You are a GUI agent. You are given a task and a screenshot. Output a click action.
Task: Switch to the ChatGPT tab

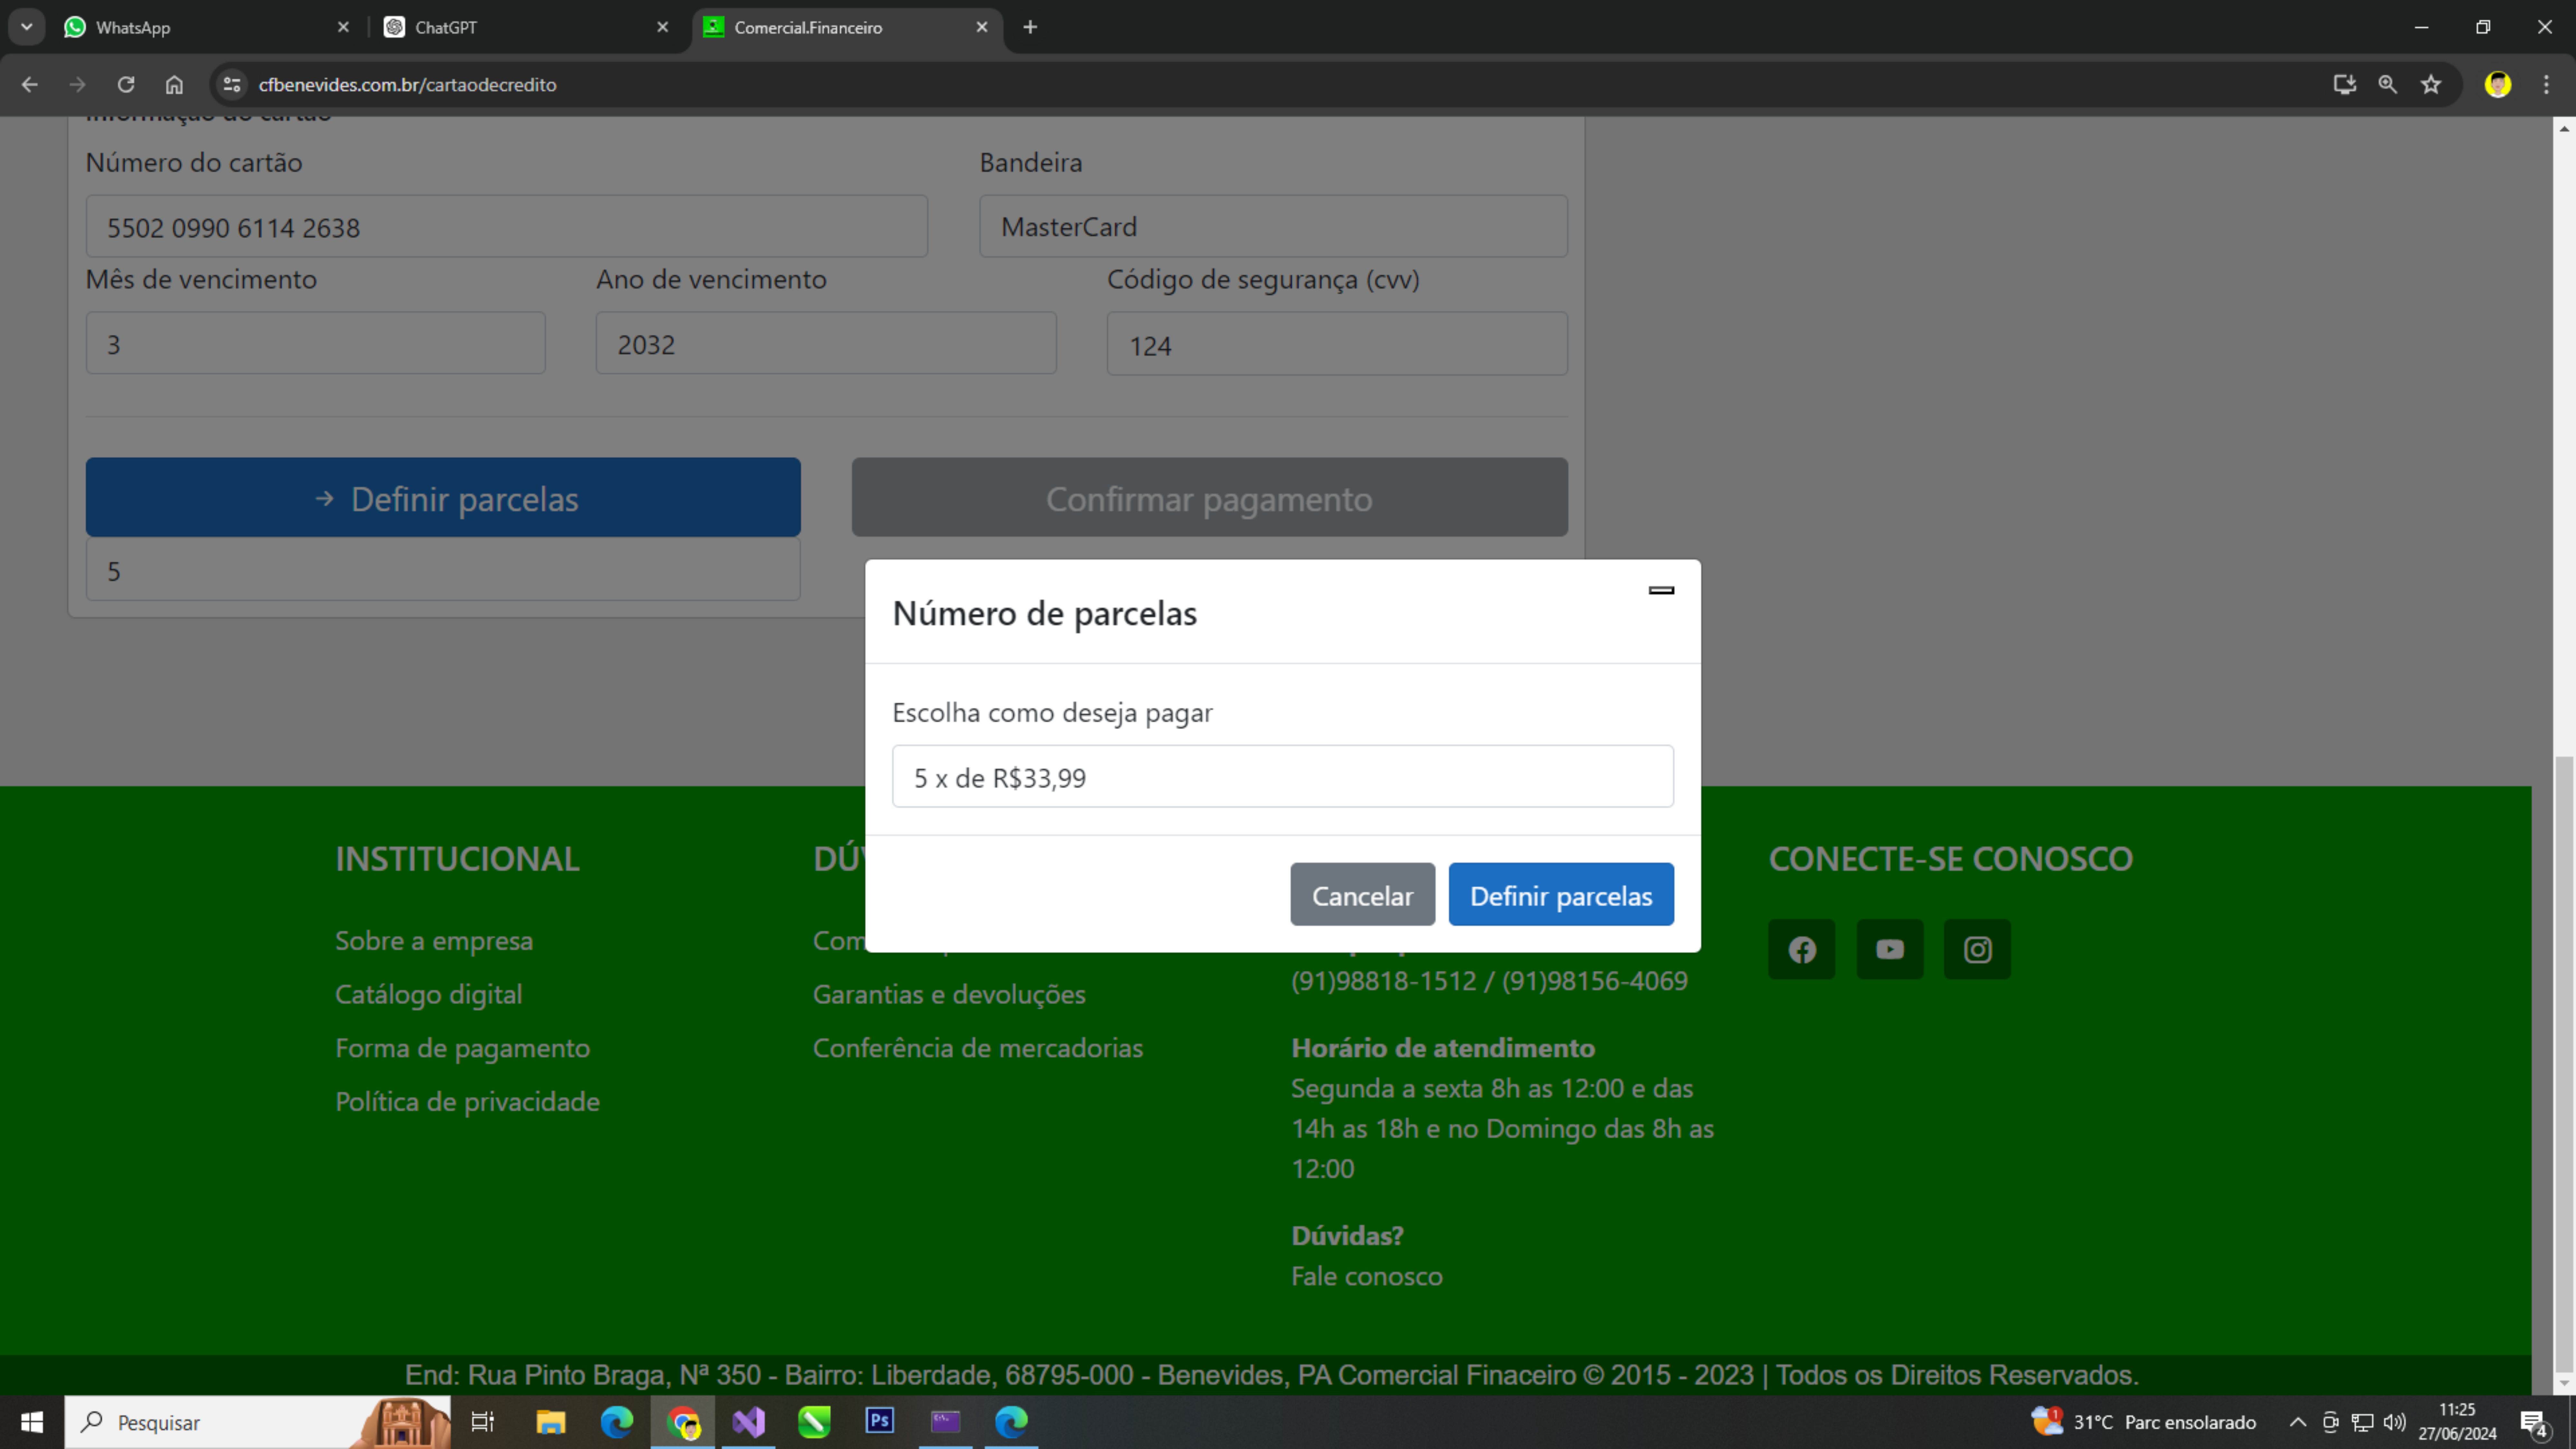pos(525,27)
